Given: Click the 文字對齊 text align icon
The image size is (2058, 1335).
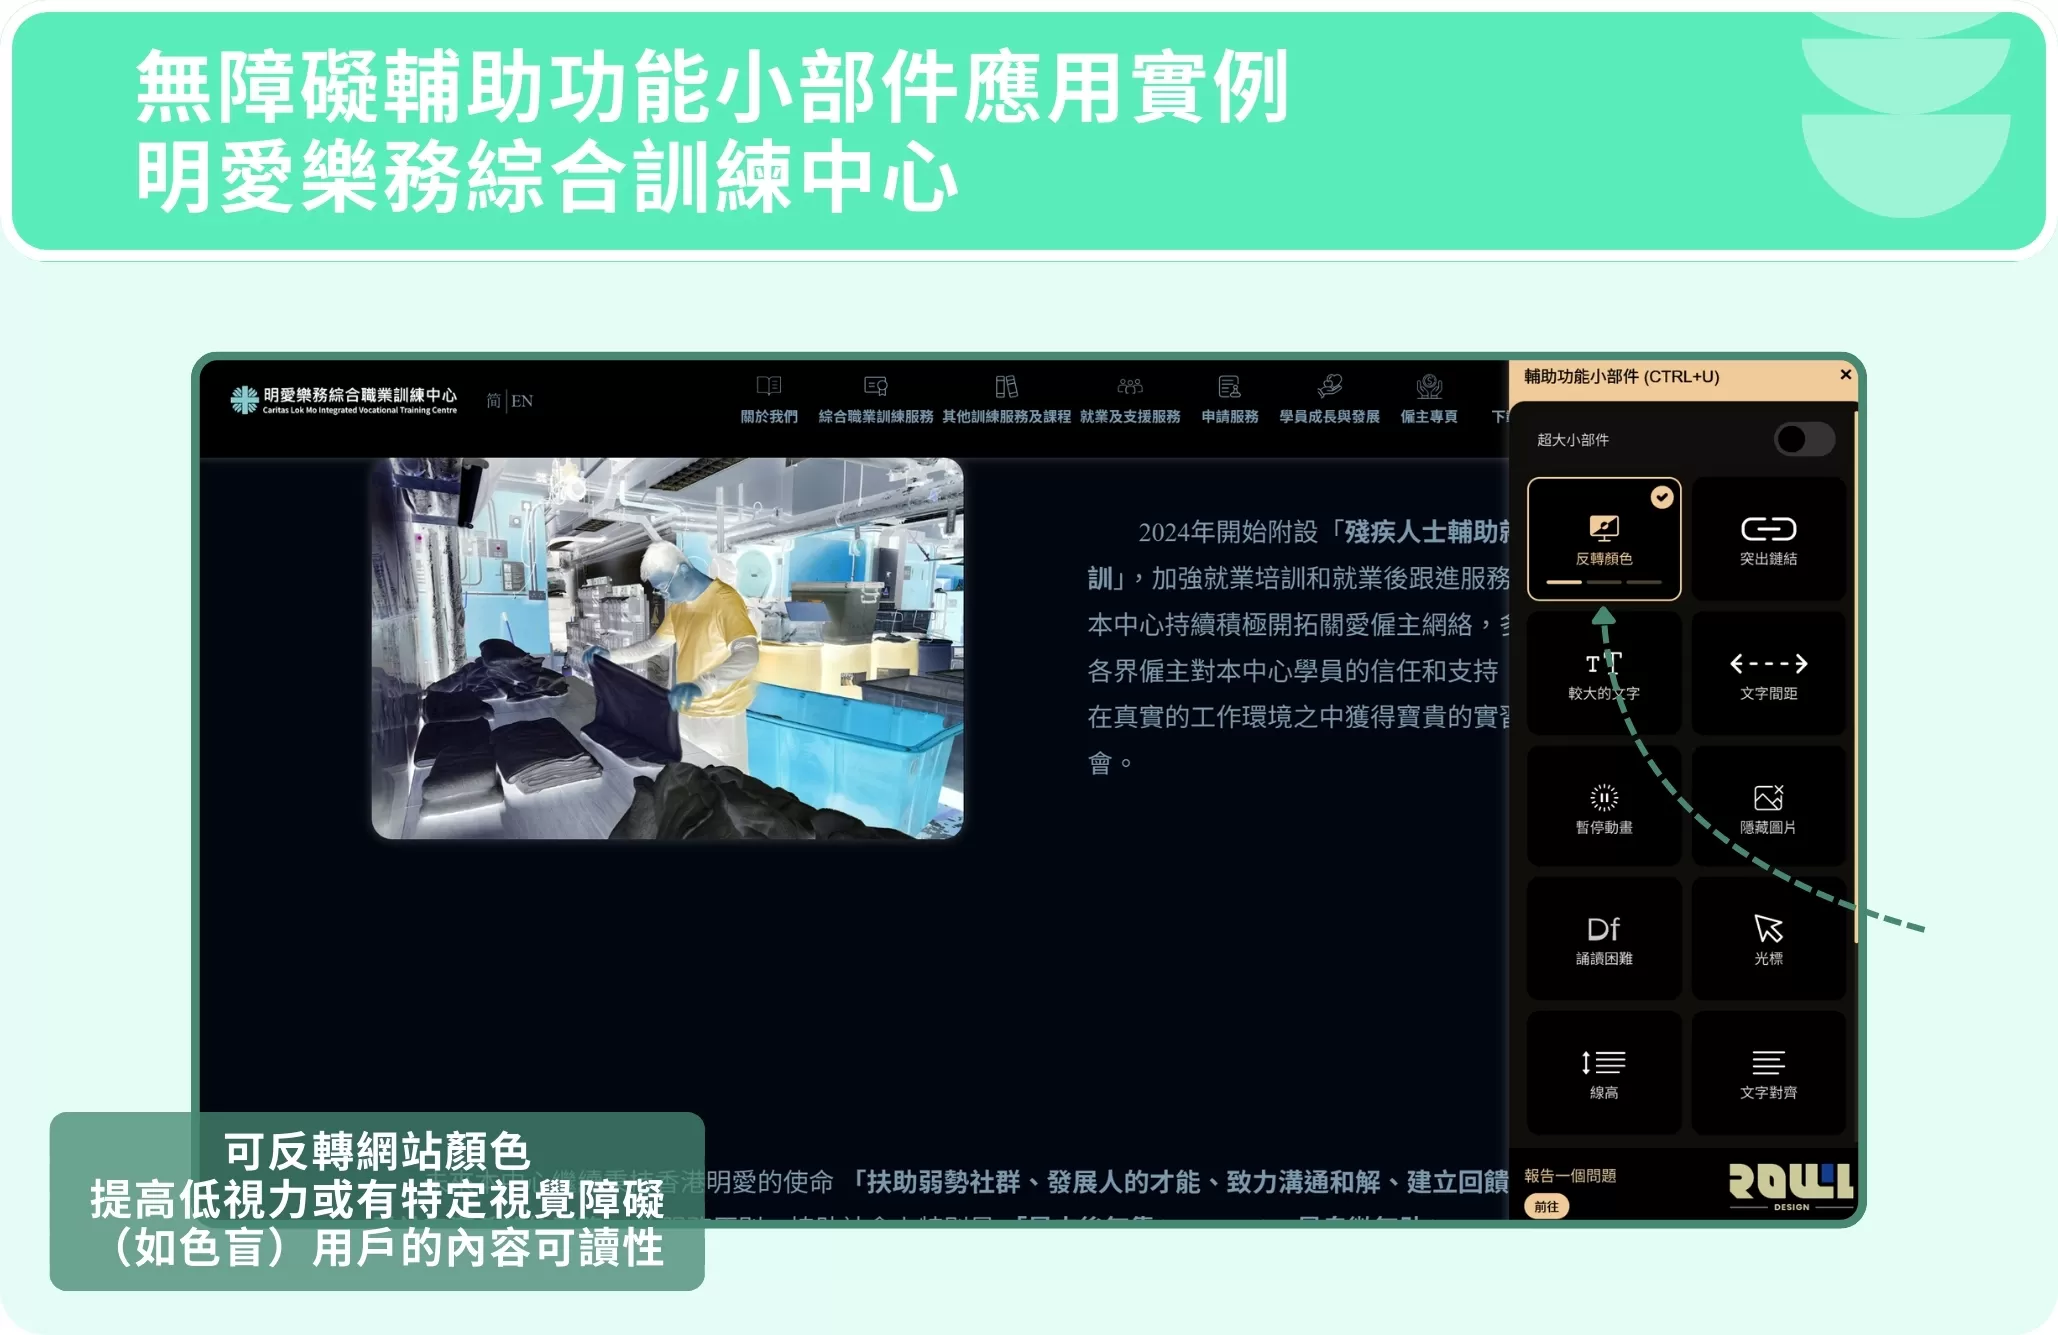Looking at the screenshot, I should [1768, 1063].
